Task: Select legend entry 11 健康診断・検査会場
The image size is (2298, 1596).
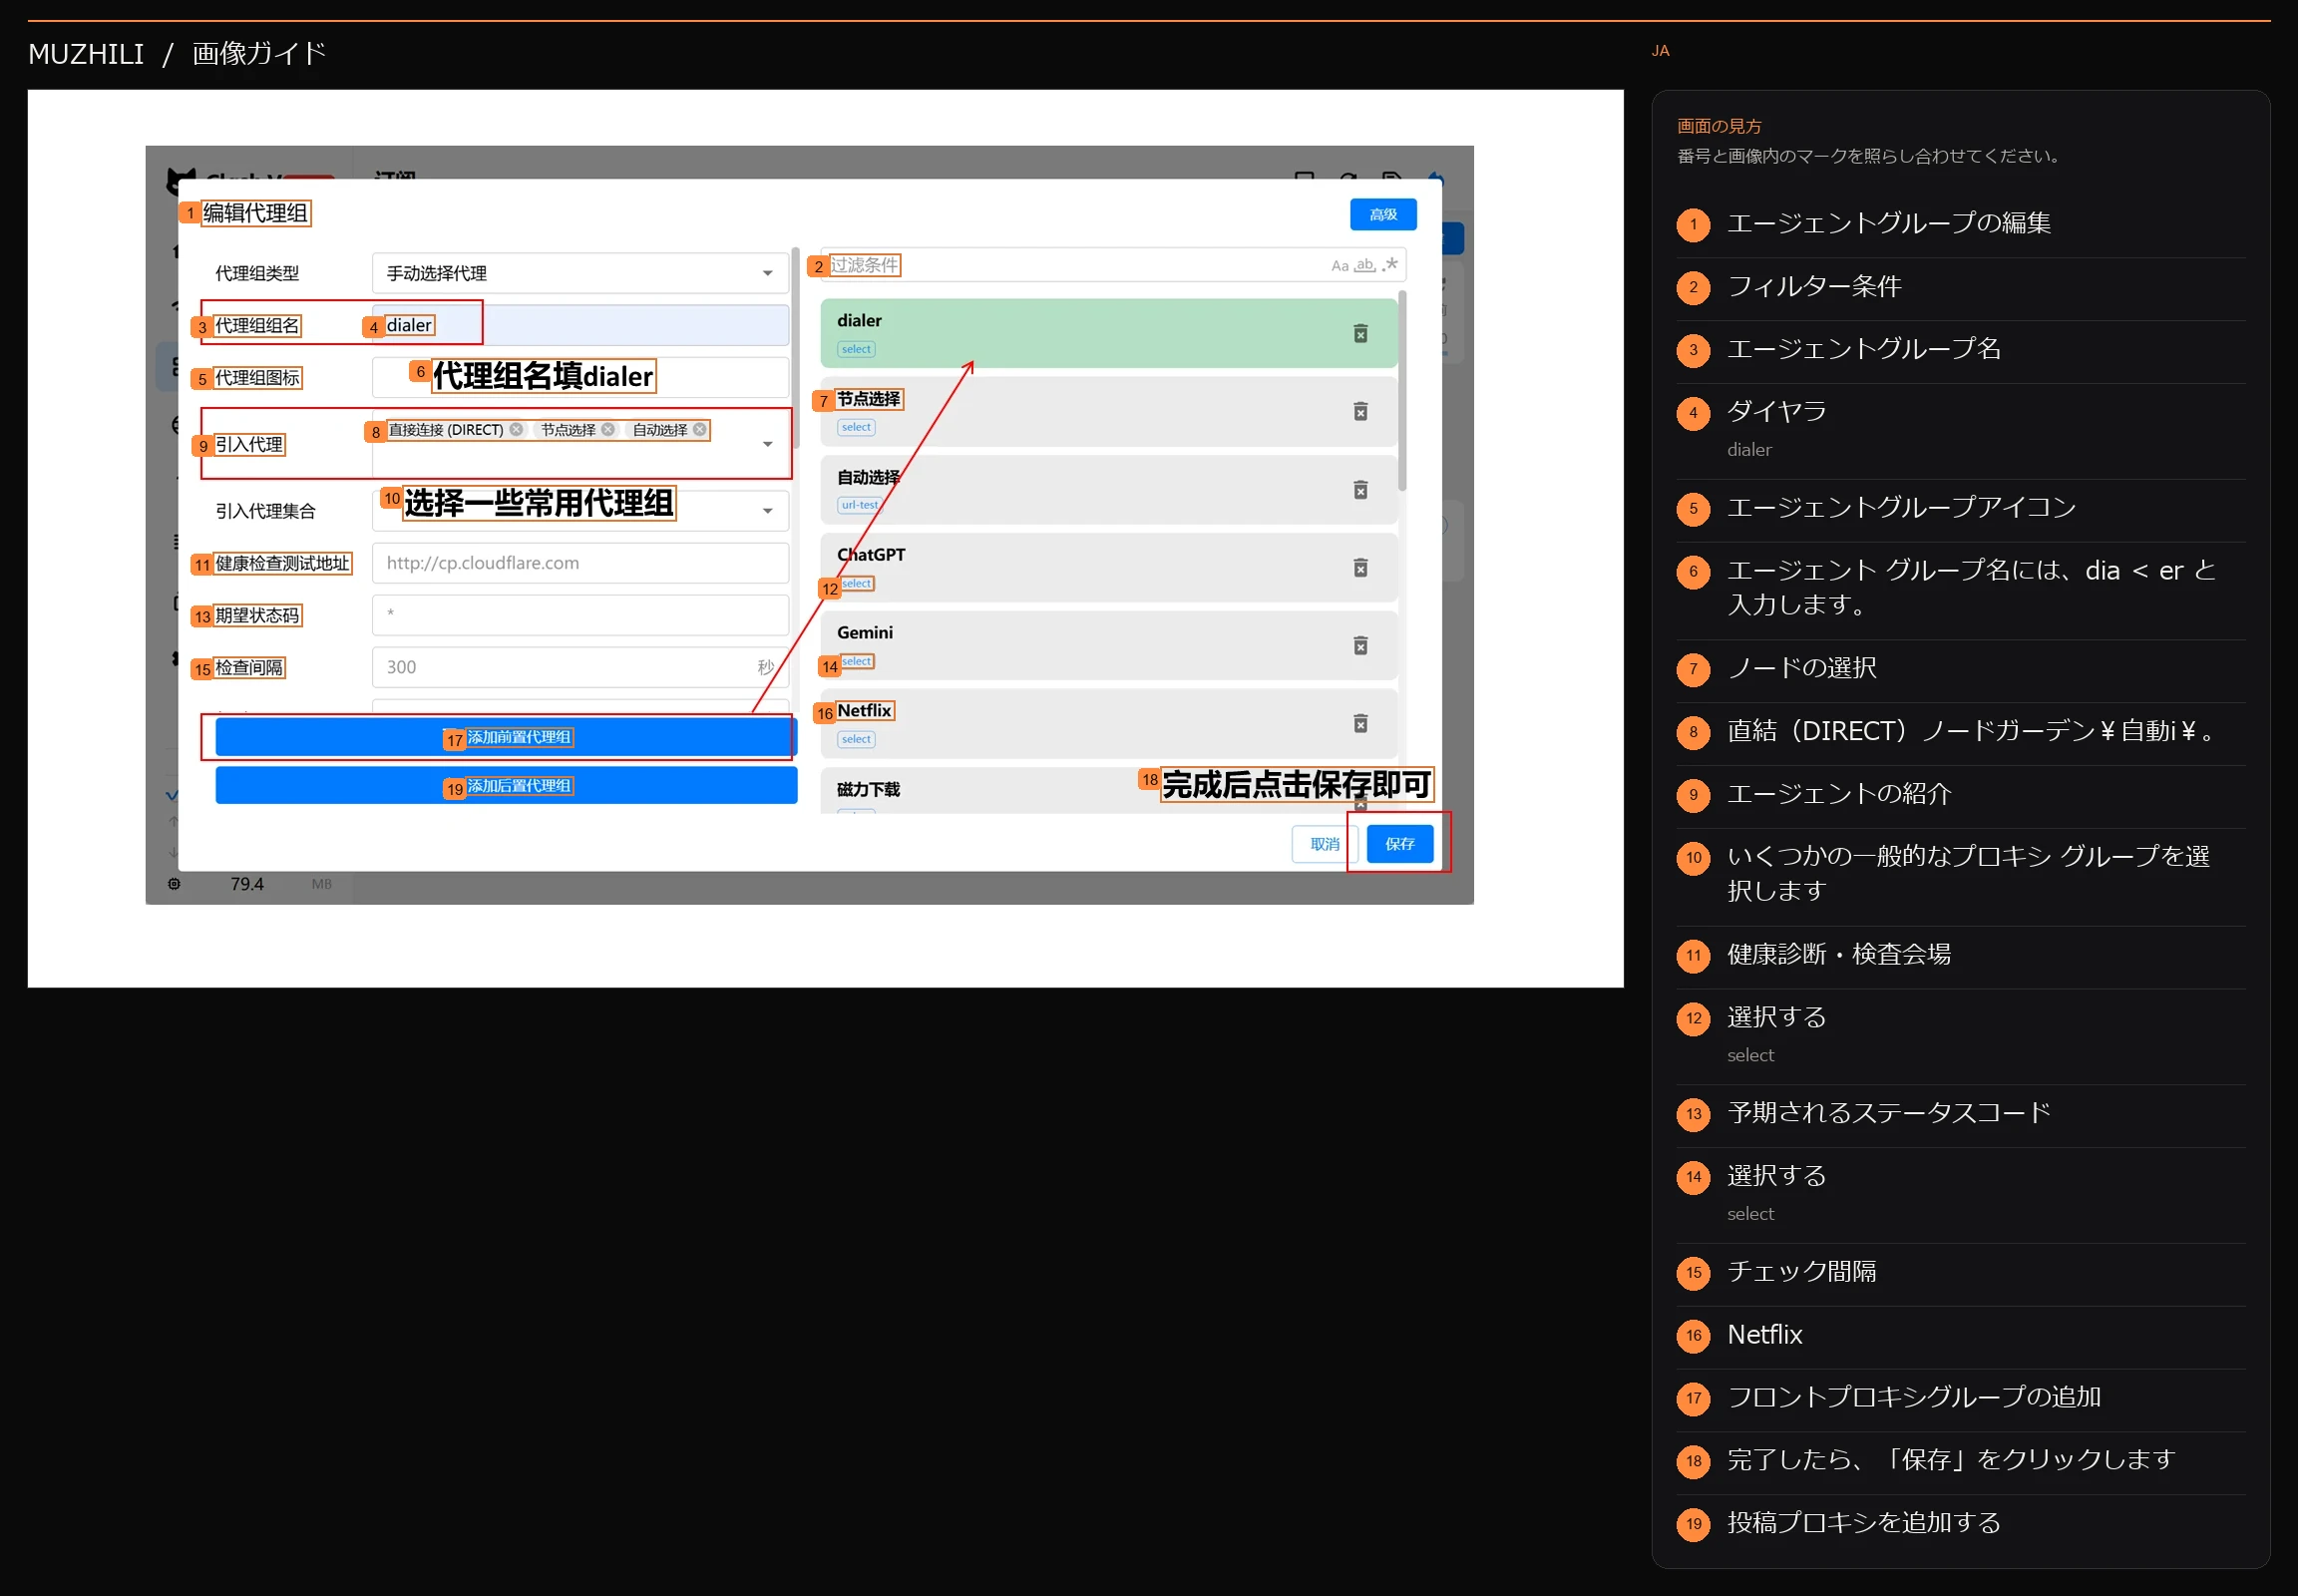Action: point(1960,956)
